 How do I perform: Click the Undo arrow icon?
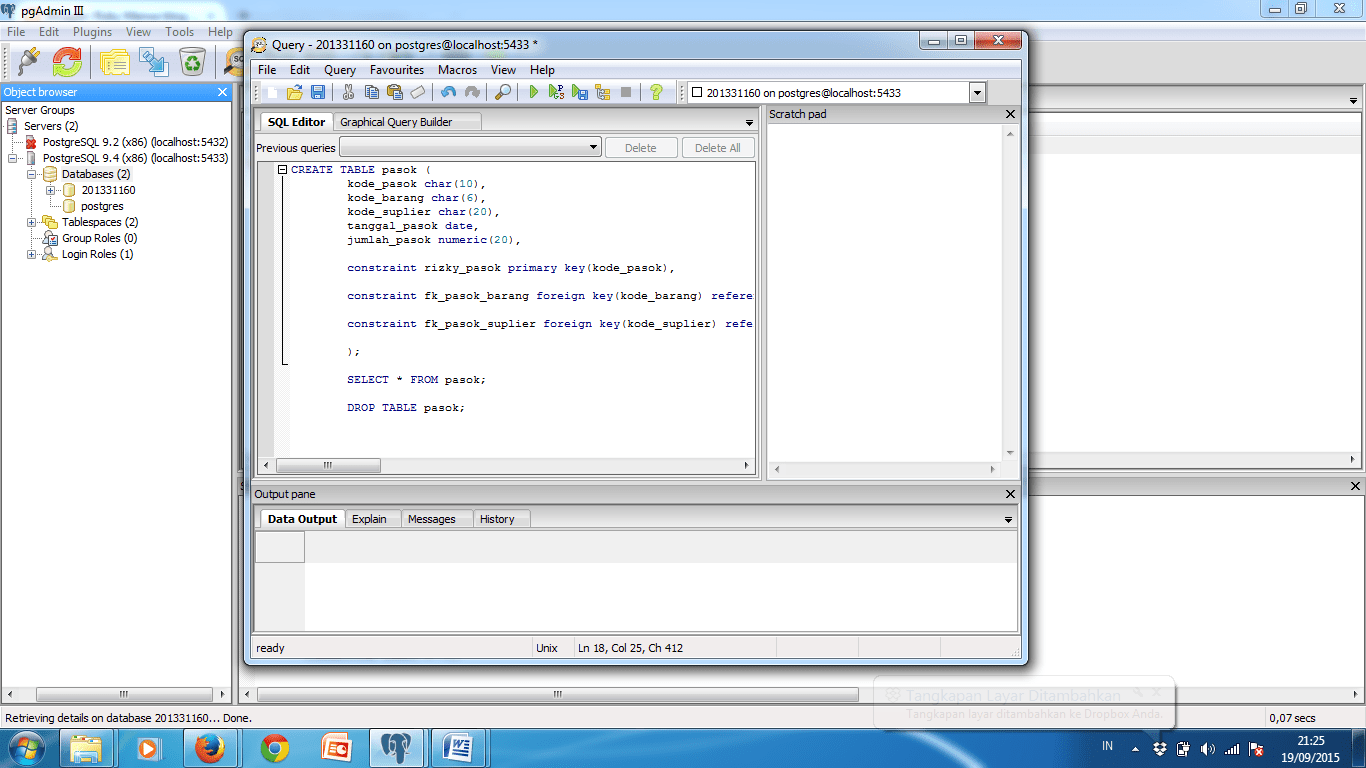448,93
